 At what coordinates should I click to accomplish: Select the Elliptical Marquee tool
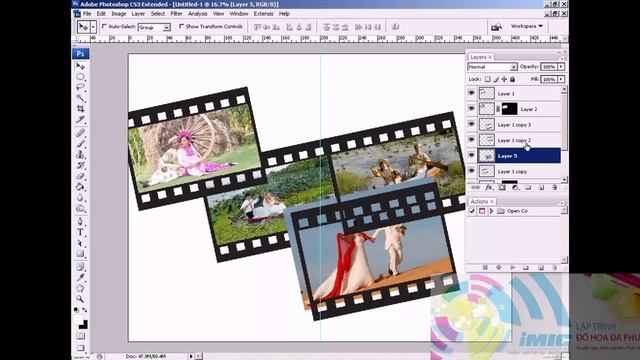tap(80, 77)
